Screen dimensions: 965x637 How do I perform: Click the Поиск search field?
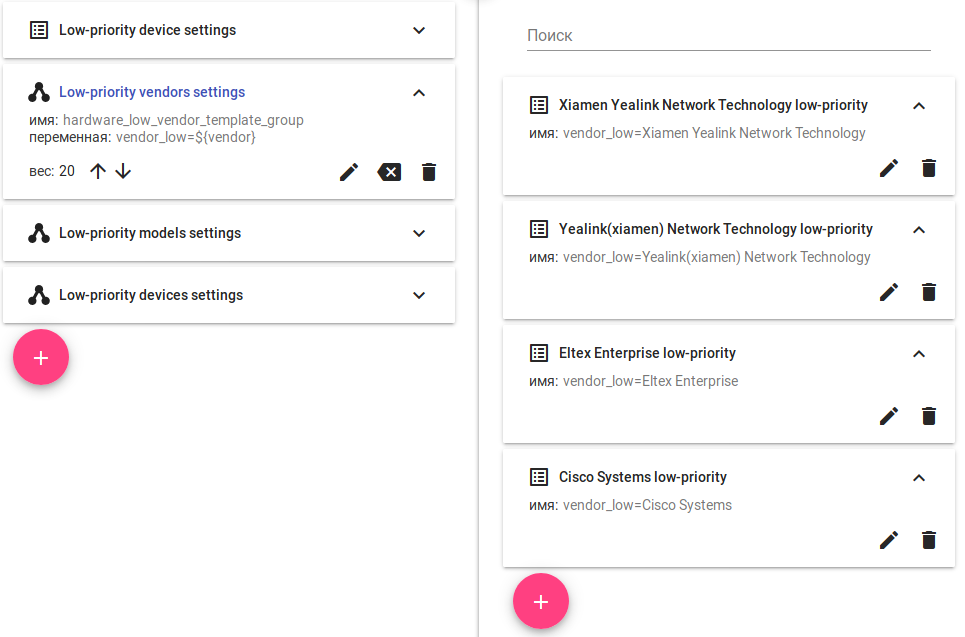pos(728,35)
